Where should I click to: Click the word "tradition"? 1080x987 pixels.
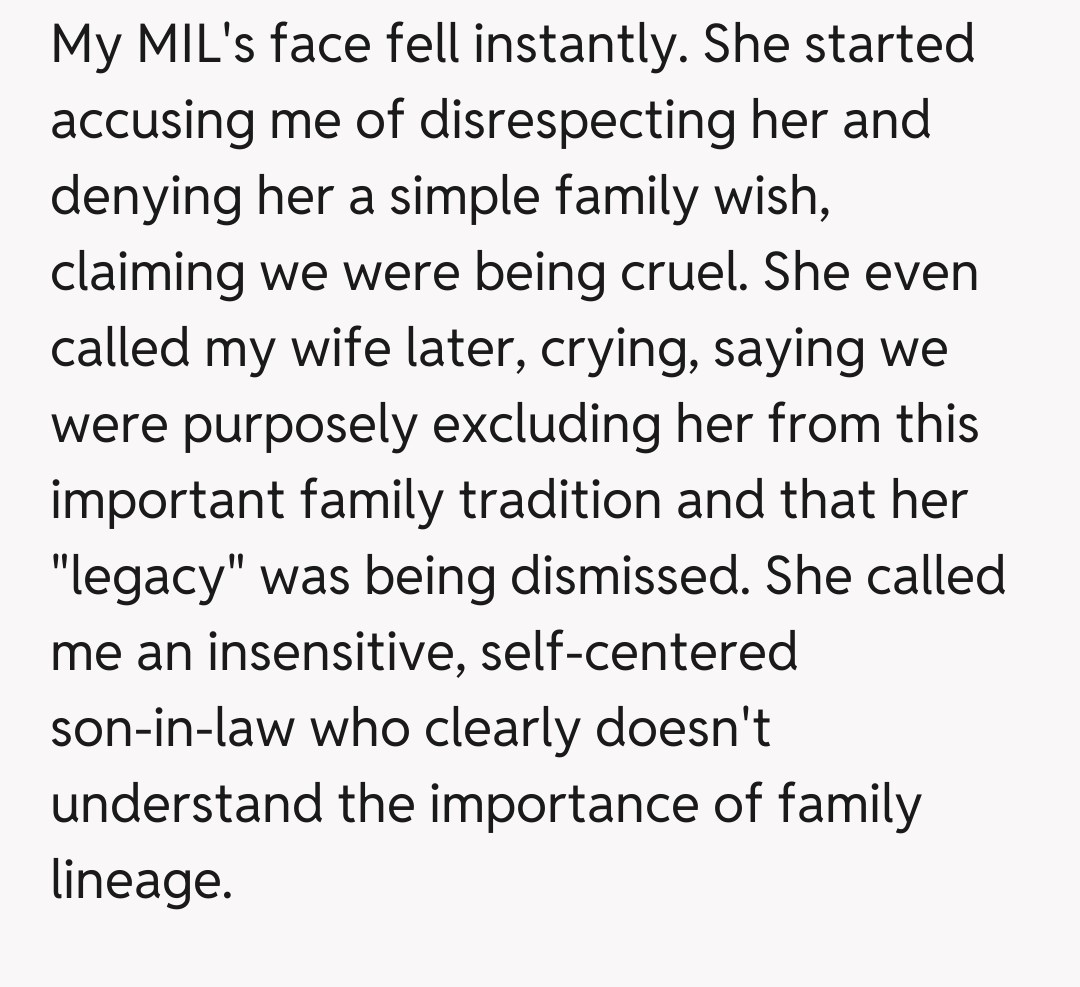coord(559,501)
